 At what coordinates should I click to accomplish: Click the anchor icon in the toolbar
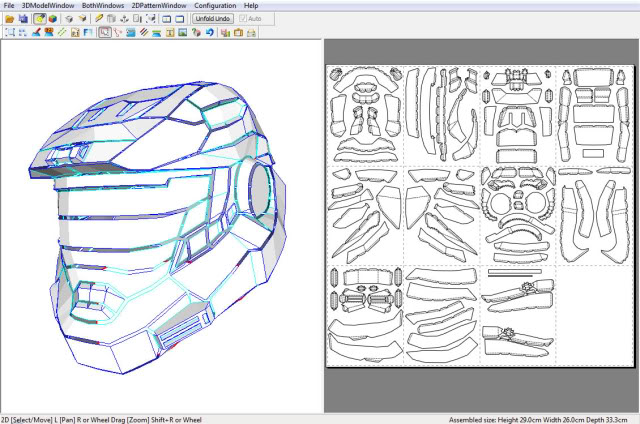click(124, 19)
